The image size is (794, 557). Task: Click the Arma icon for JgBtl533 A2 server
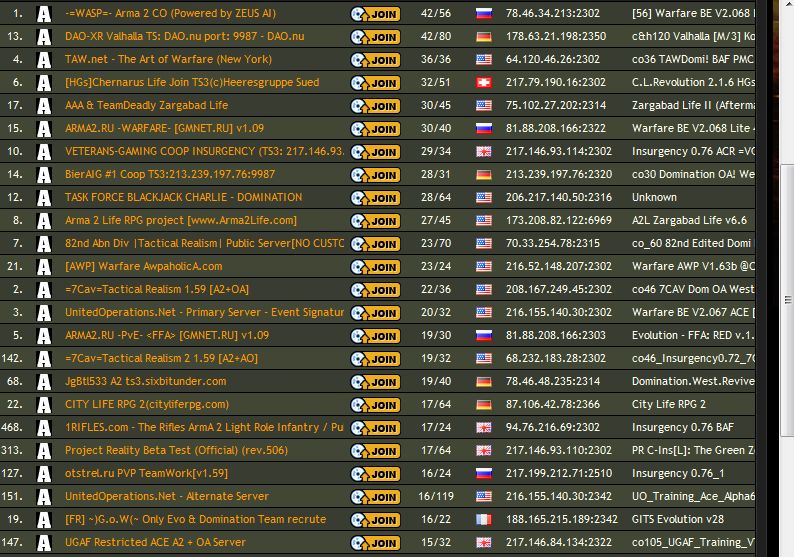pos(44,382)
